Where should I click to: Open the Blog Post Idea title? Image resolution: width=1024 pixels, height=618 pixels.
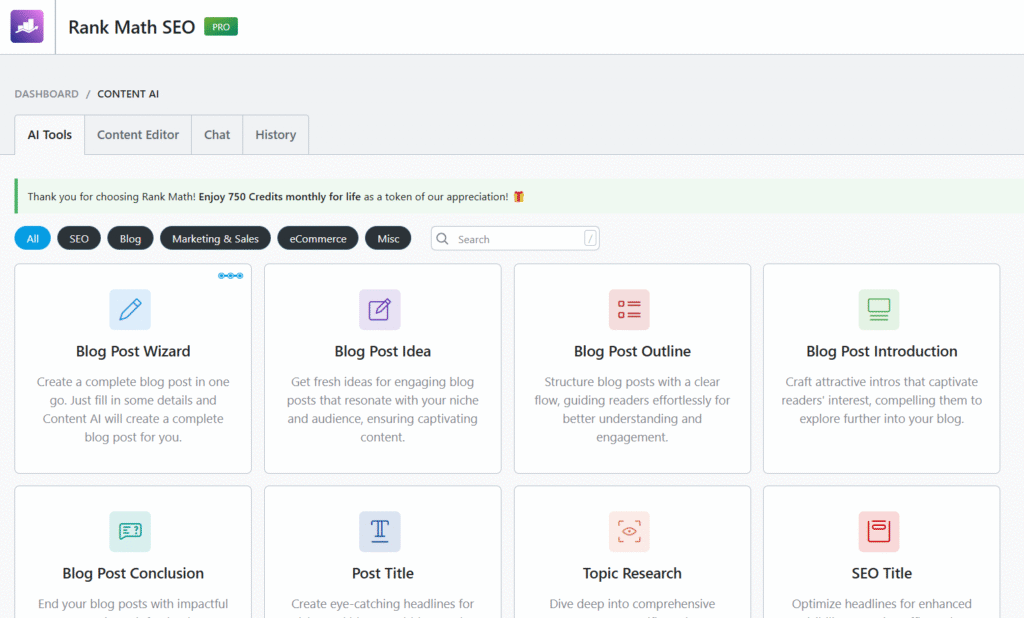tap(383, 351)
